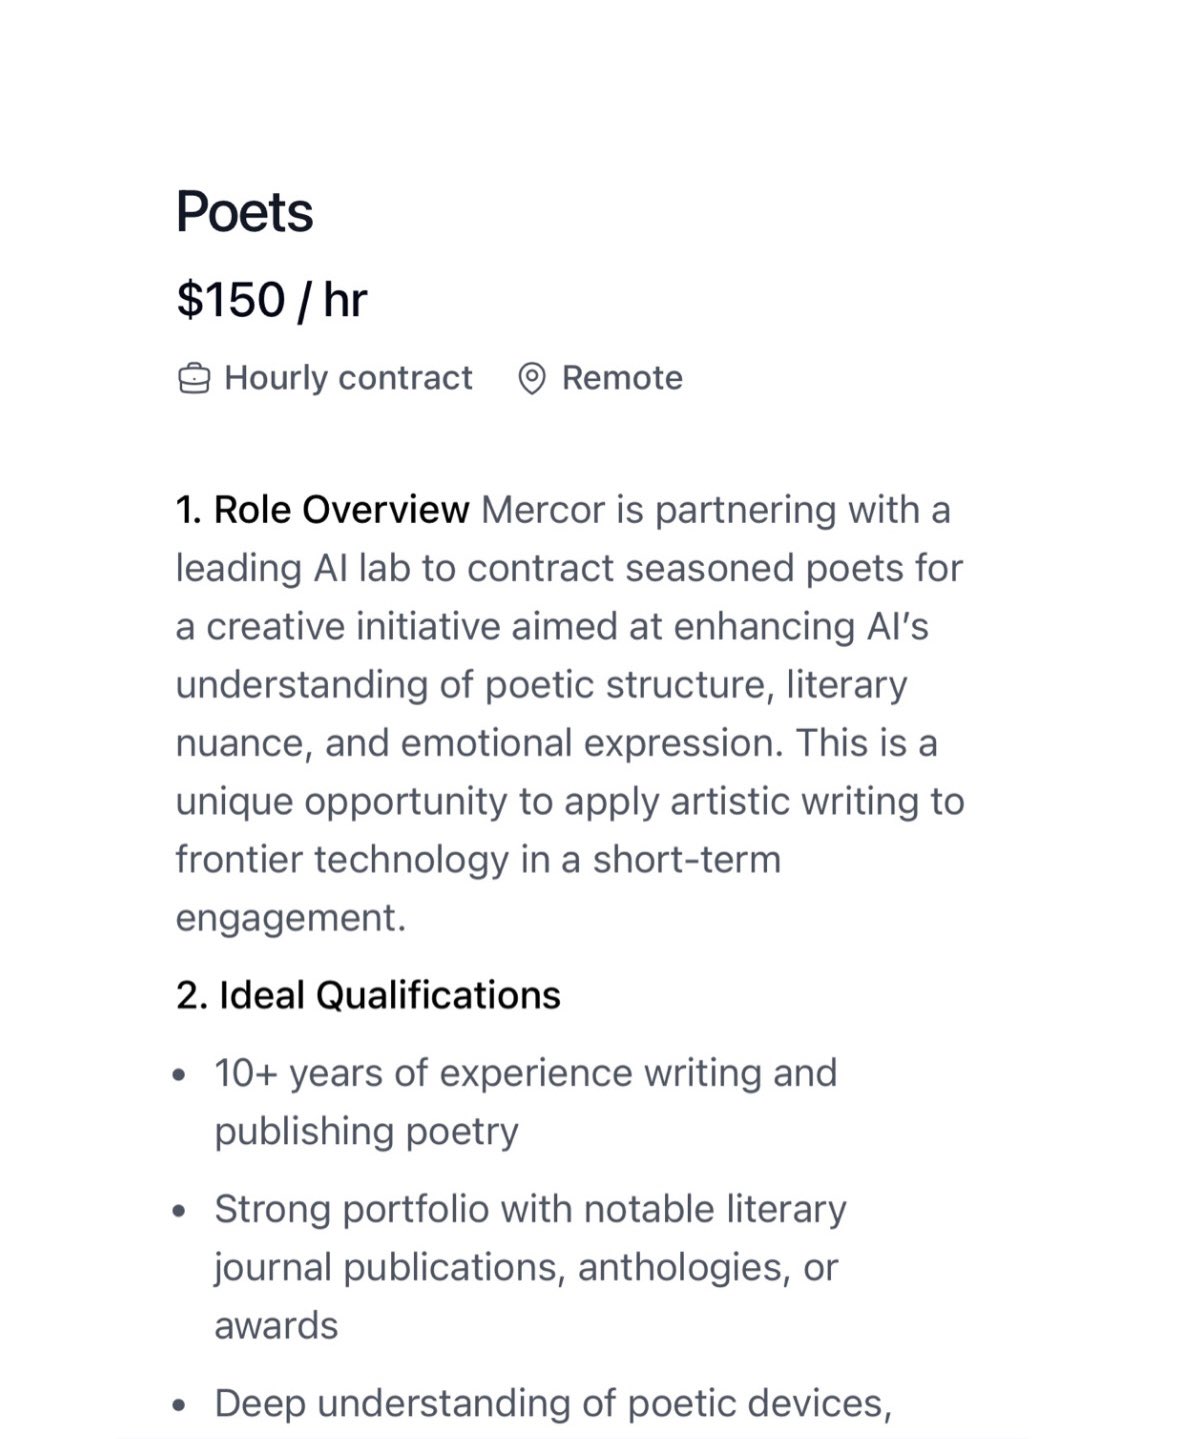Click the Role Overview section heading

pos(322,510)
